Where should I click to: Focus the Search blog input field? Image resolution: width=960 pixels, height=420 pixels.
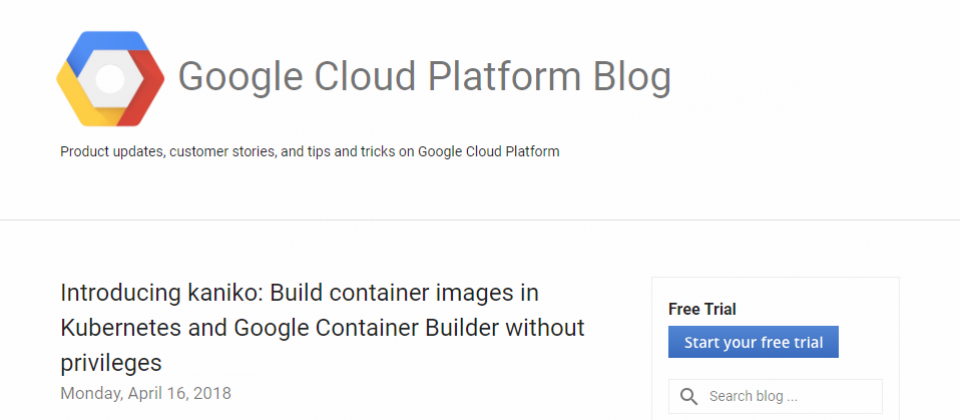tap(775, 396)
